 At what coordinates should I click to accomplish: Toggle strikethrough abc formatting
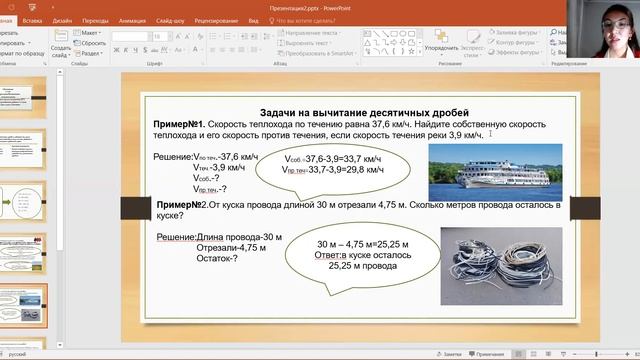tap(154, 50)
